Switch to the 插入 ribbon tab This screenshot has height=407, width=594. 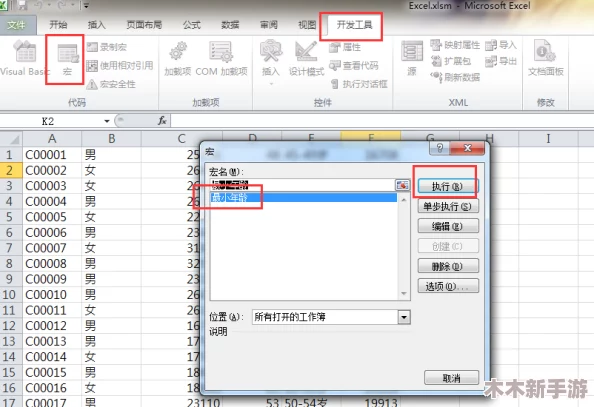97,25
